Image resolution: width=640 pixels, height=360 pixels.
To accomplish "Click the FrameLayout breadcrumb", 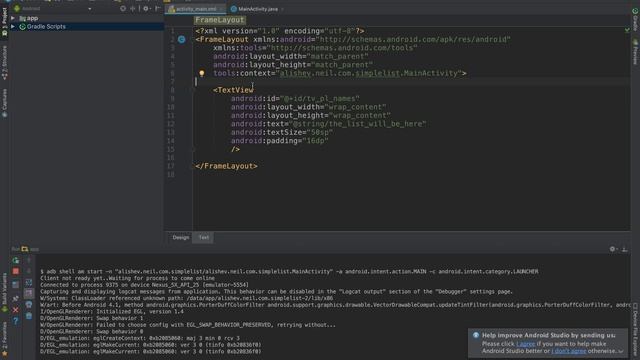I will (x=220, y=20).
